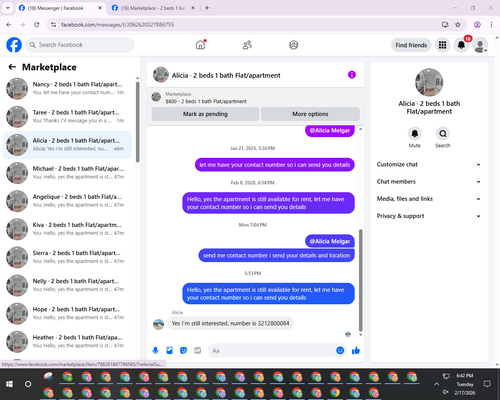Open Windows notification center icon

[x=487, y=384]
